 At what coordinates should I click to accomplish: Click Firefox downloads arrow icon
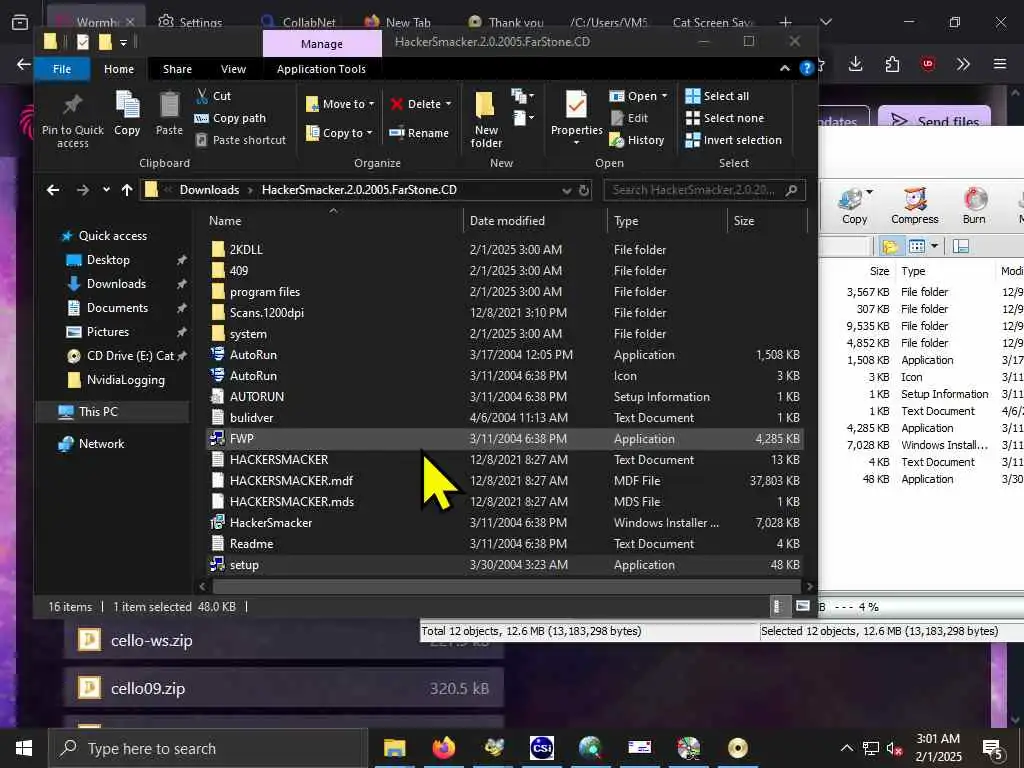pyautogui.click(x=856, y=64)
